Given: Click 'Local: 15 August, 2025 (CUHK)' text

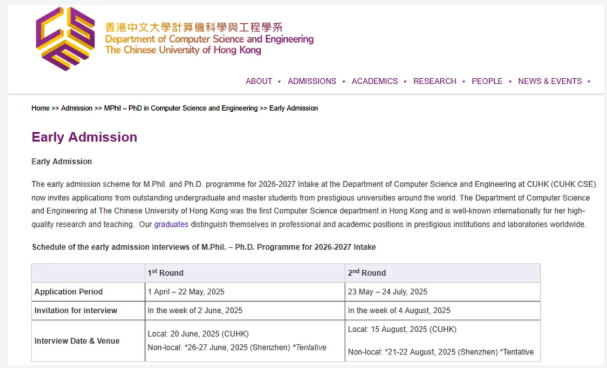Looking at the screenshot, I should point(402,329).
